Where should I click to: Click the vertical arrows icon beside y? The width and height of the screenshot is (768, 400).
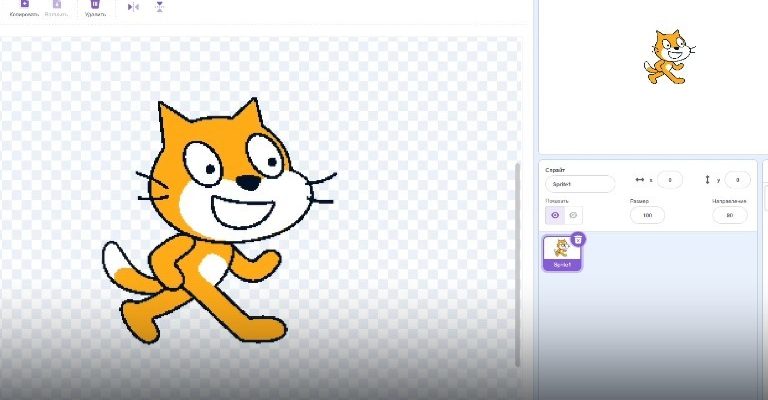(x=707, y=180)
